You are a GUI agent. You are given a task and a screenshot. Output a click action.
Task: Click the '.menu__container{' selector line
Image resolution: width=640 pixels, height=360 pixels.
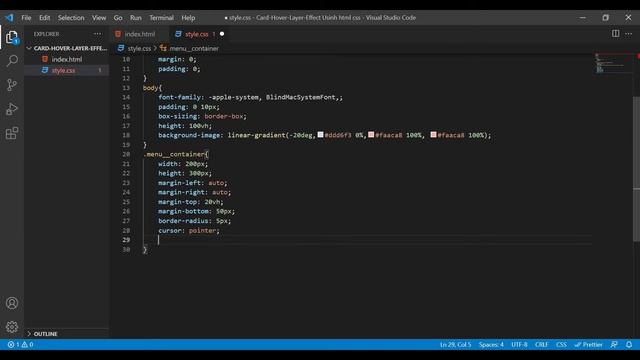click(x=176, y=154)
